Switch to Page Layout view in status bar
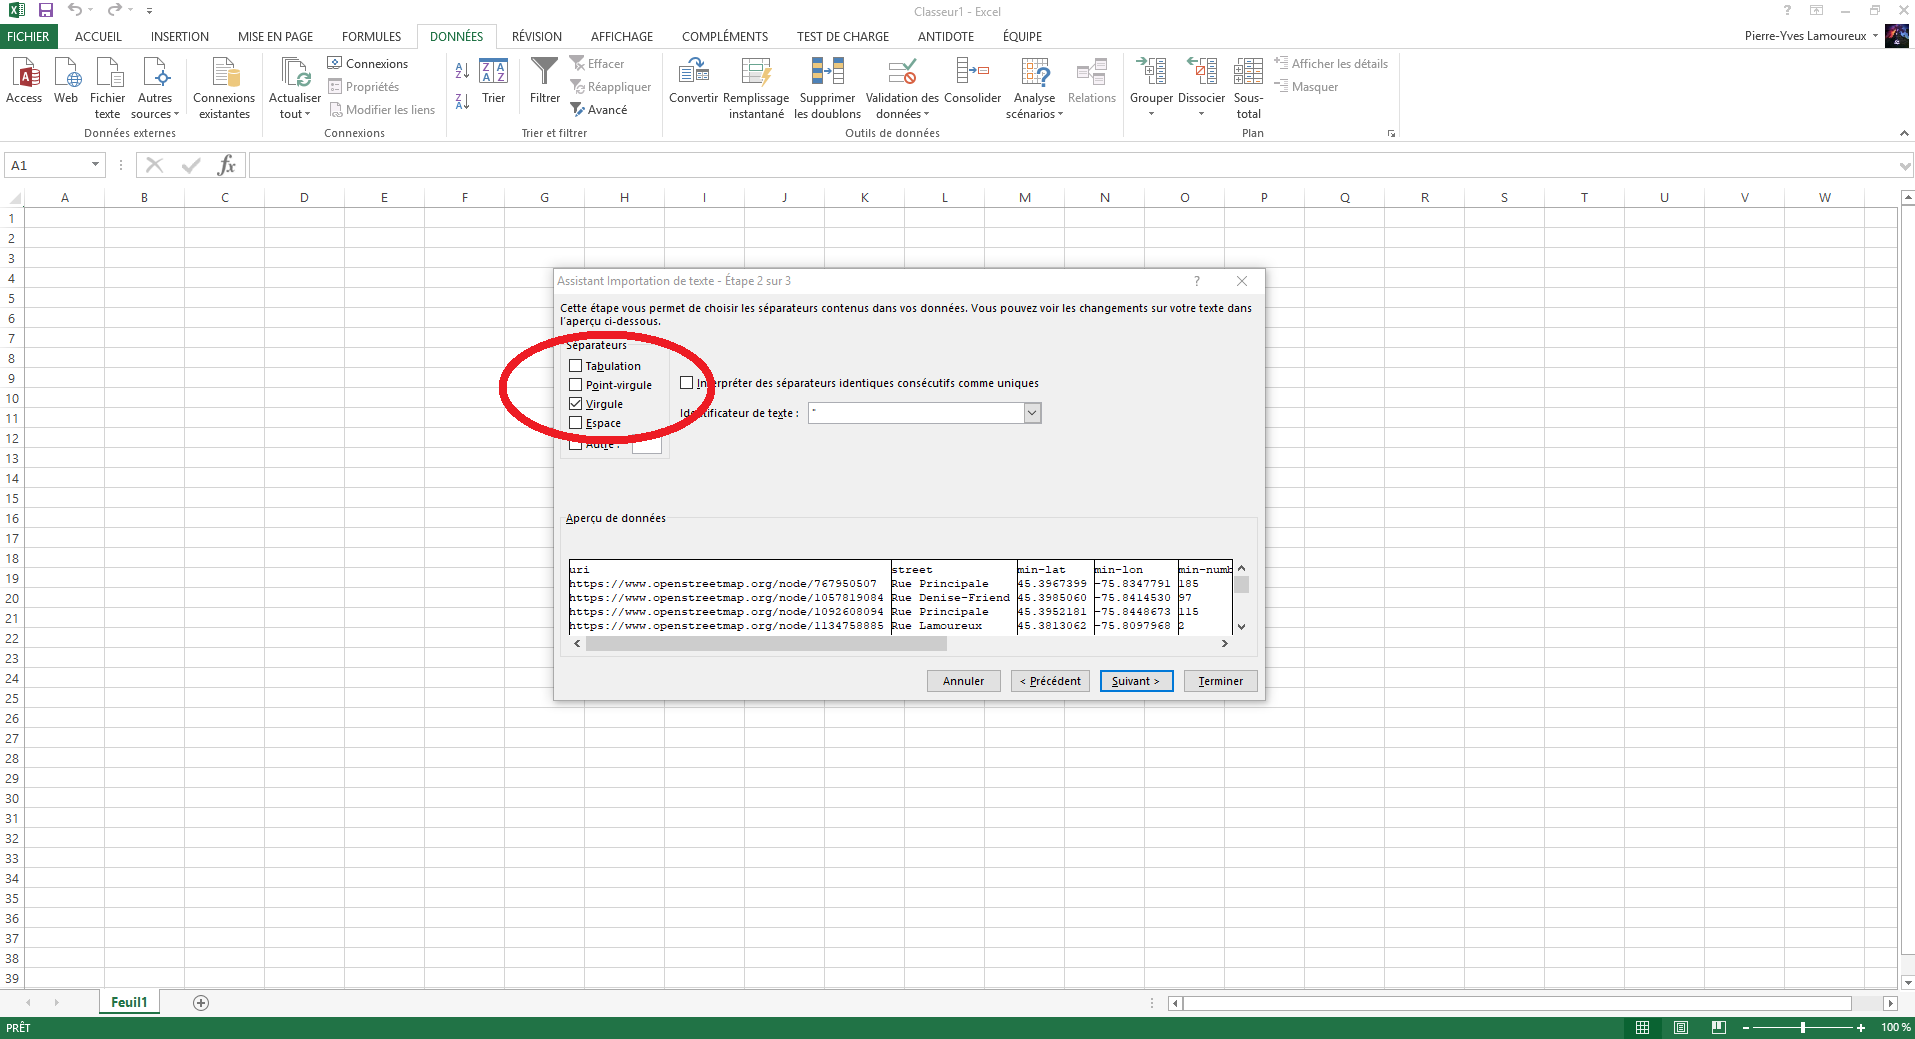 tap(1681, 1028)
